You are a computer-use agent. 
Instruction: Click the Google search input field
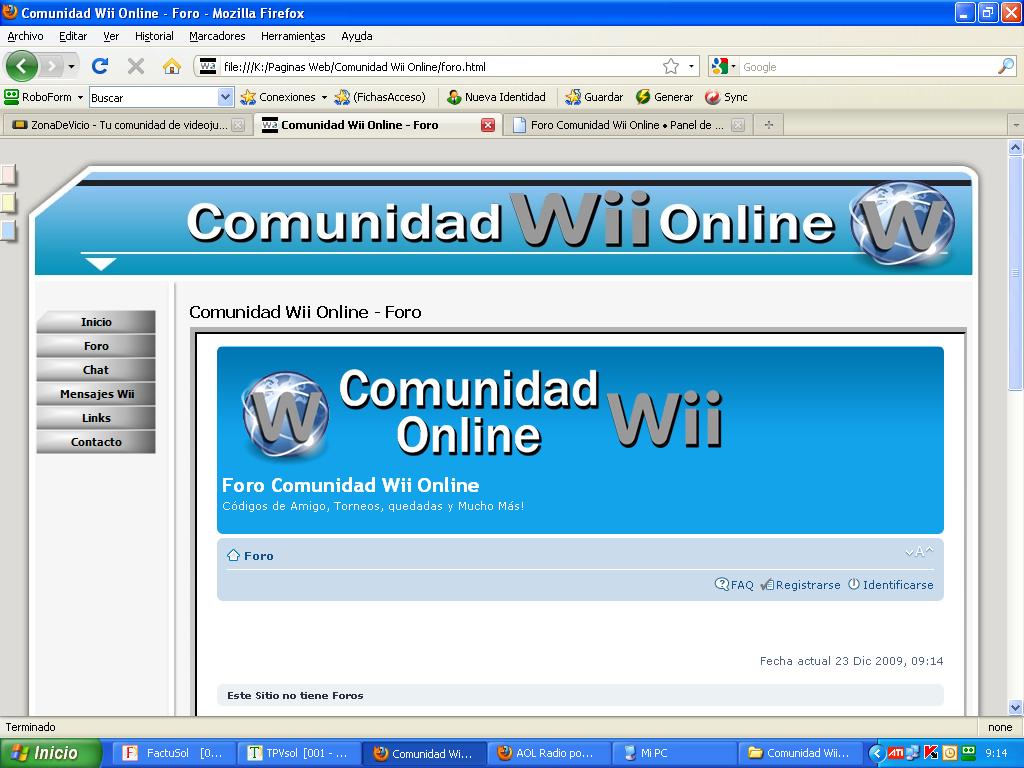click(x=869, y=67)
